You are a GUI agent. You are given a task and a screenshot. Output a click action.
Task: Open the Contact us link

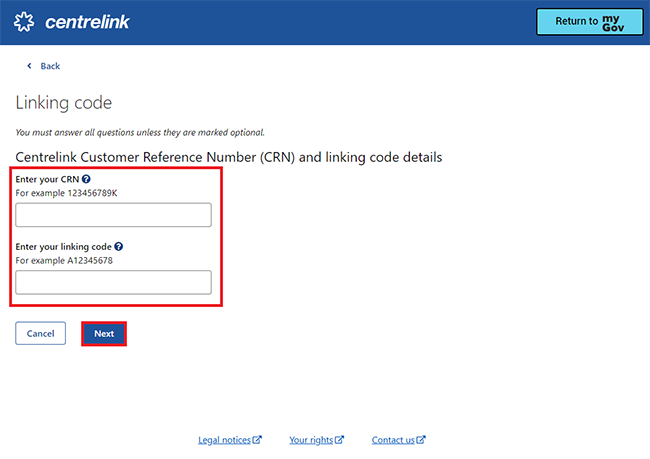point(393,440)
